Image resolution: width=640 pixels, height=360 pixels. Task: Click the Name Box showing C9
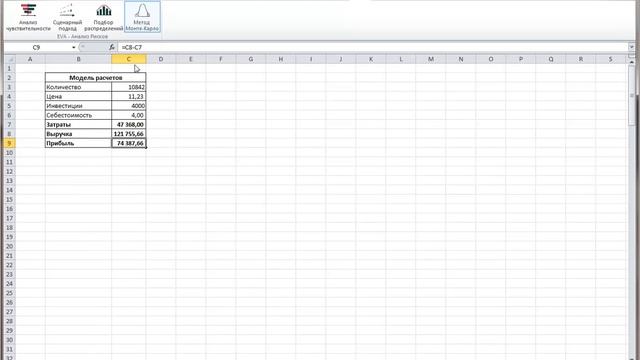pyautogui.click(x=37, y=47)
